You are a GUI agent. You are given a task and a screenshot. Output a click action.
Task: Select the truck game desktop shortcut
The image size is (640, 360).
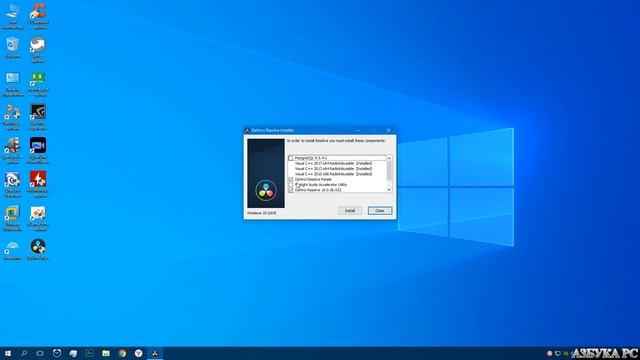pyautogui.click(x=12, y=151)
